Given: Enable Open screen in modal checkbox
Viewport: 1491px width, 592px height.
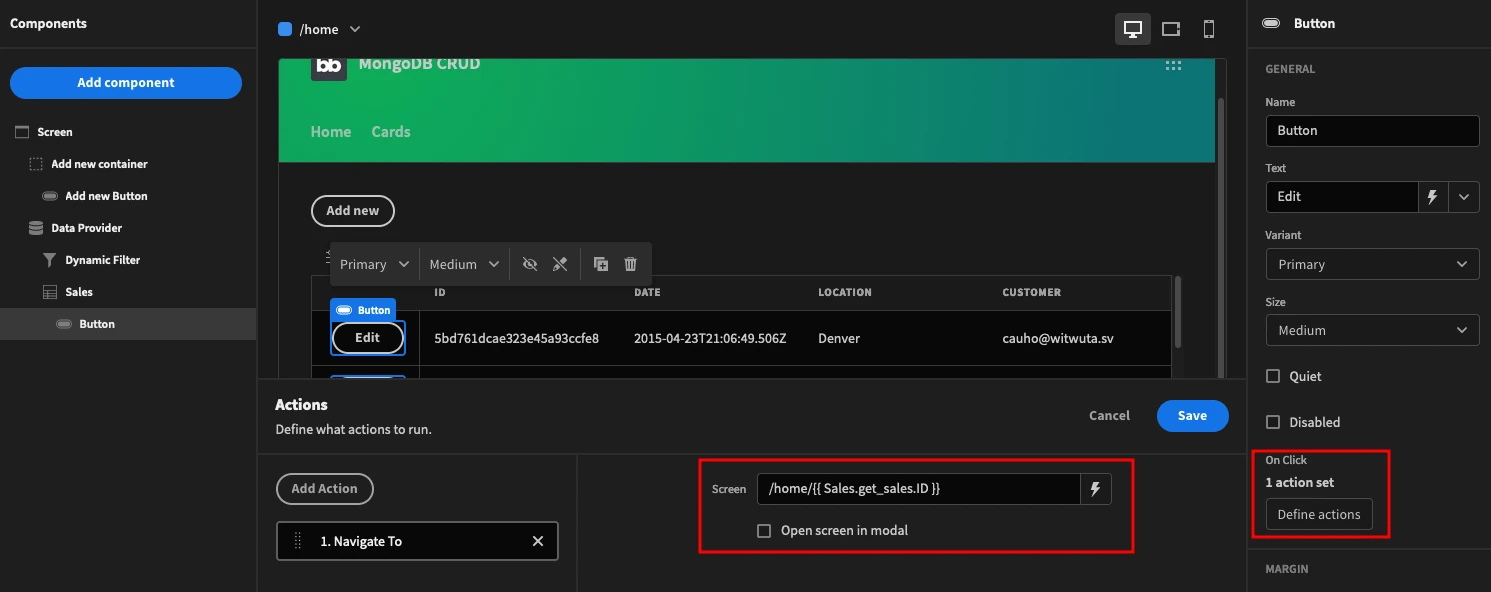Looking at the screenshot, I should tap(764, 531).
